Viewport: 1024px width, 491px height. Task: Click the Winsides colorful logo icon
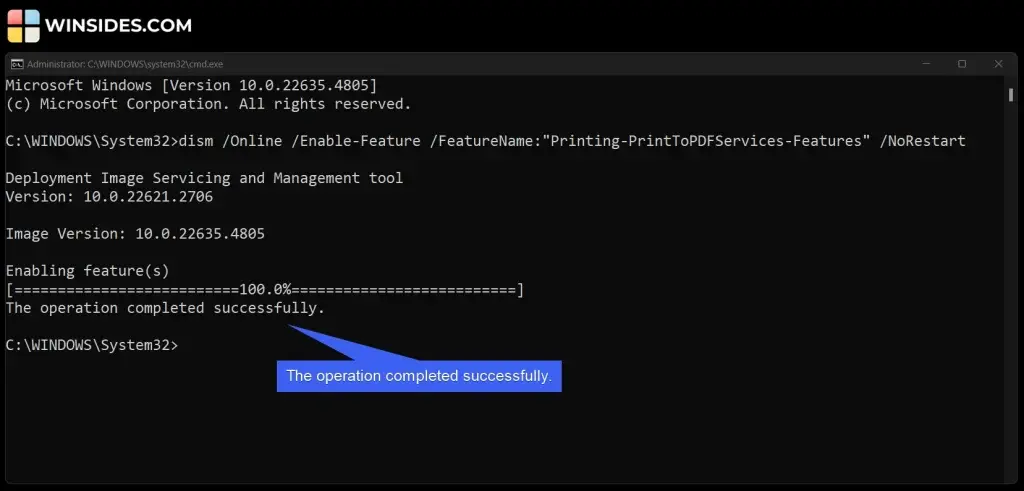pos(24,26)
